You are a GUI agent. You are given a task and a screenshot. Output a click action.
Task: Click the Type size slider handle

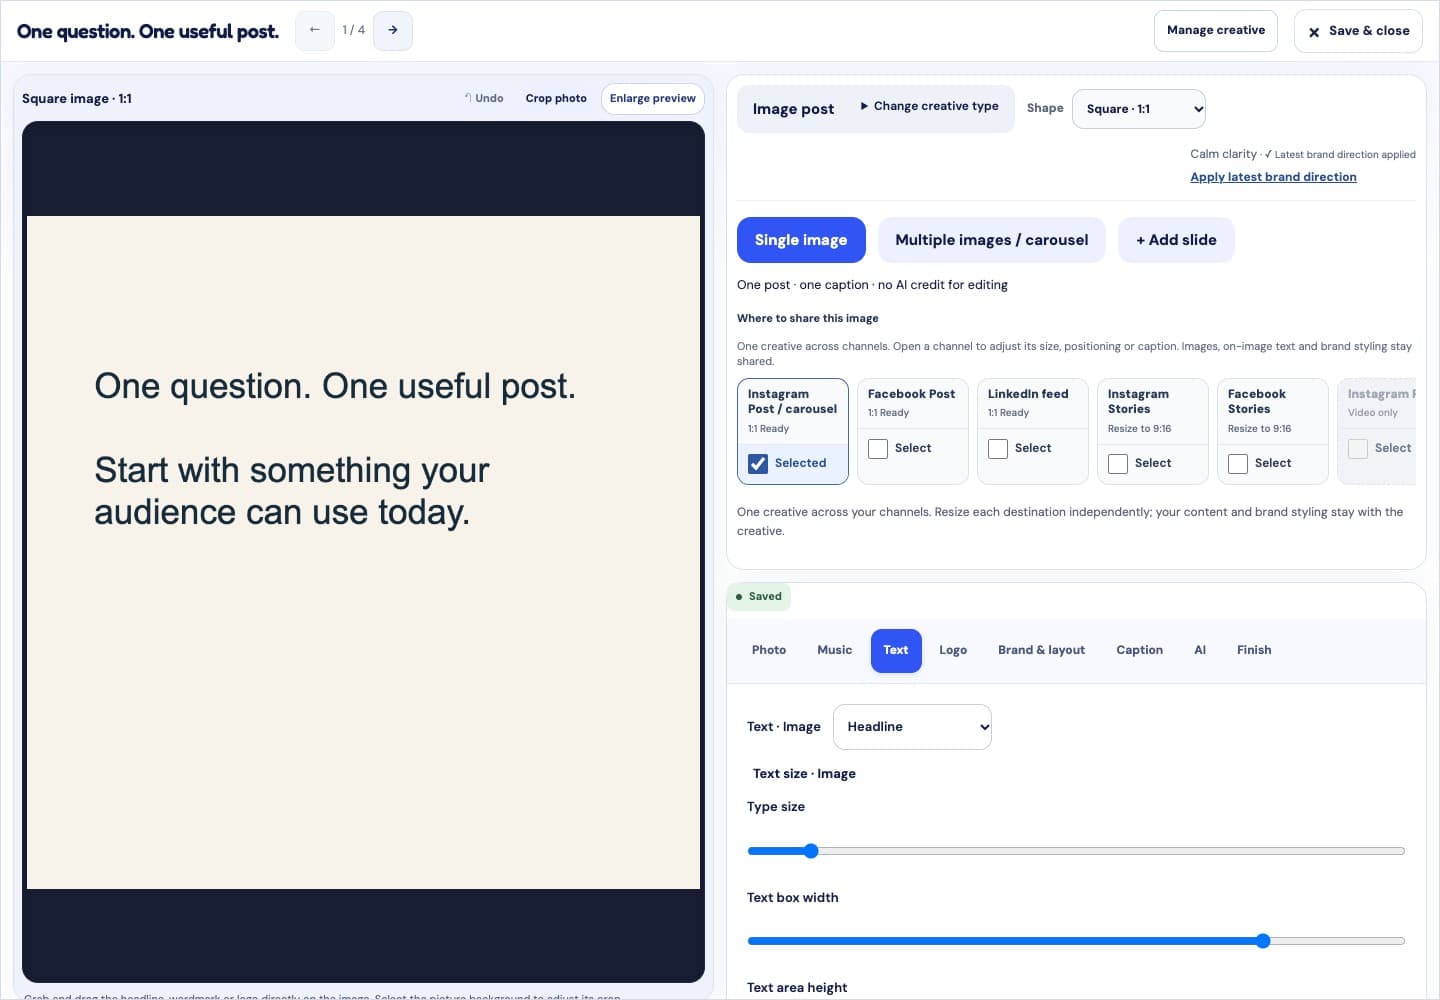click(811, 851)
